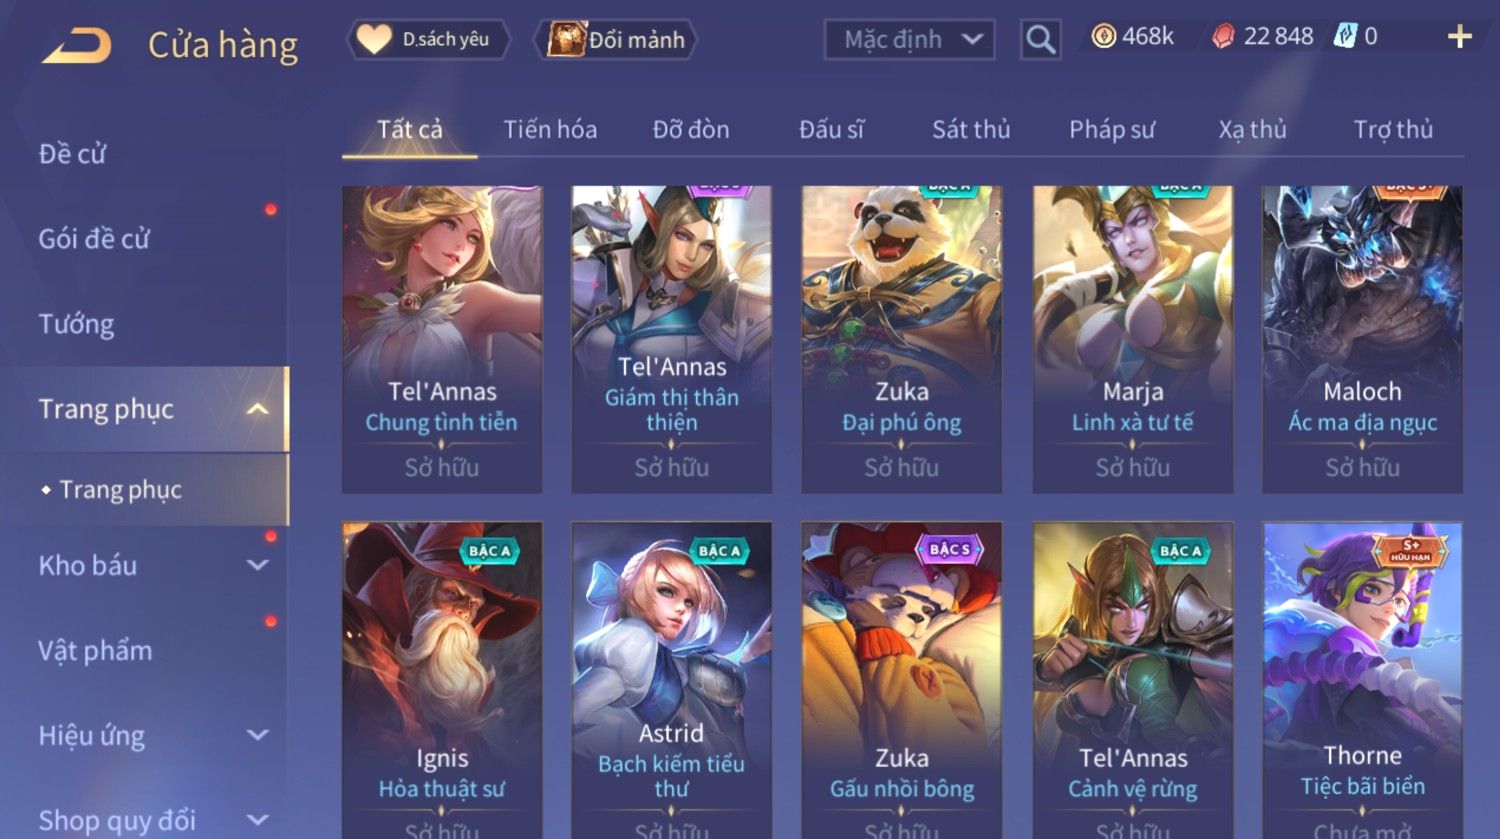Image resolution: width=1500 pixels, height=839 pixels.
Task: Open the Mặc định sort dropdown
Action: 909,40
